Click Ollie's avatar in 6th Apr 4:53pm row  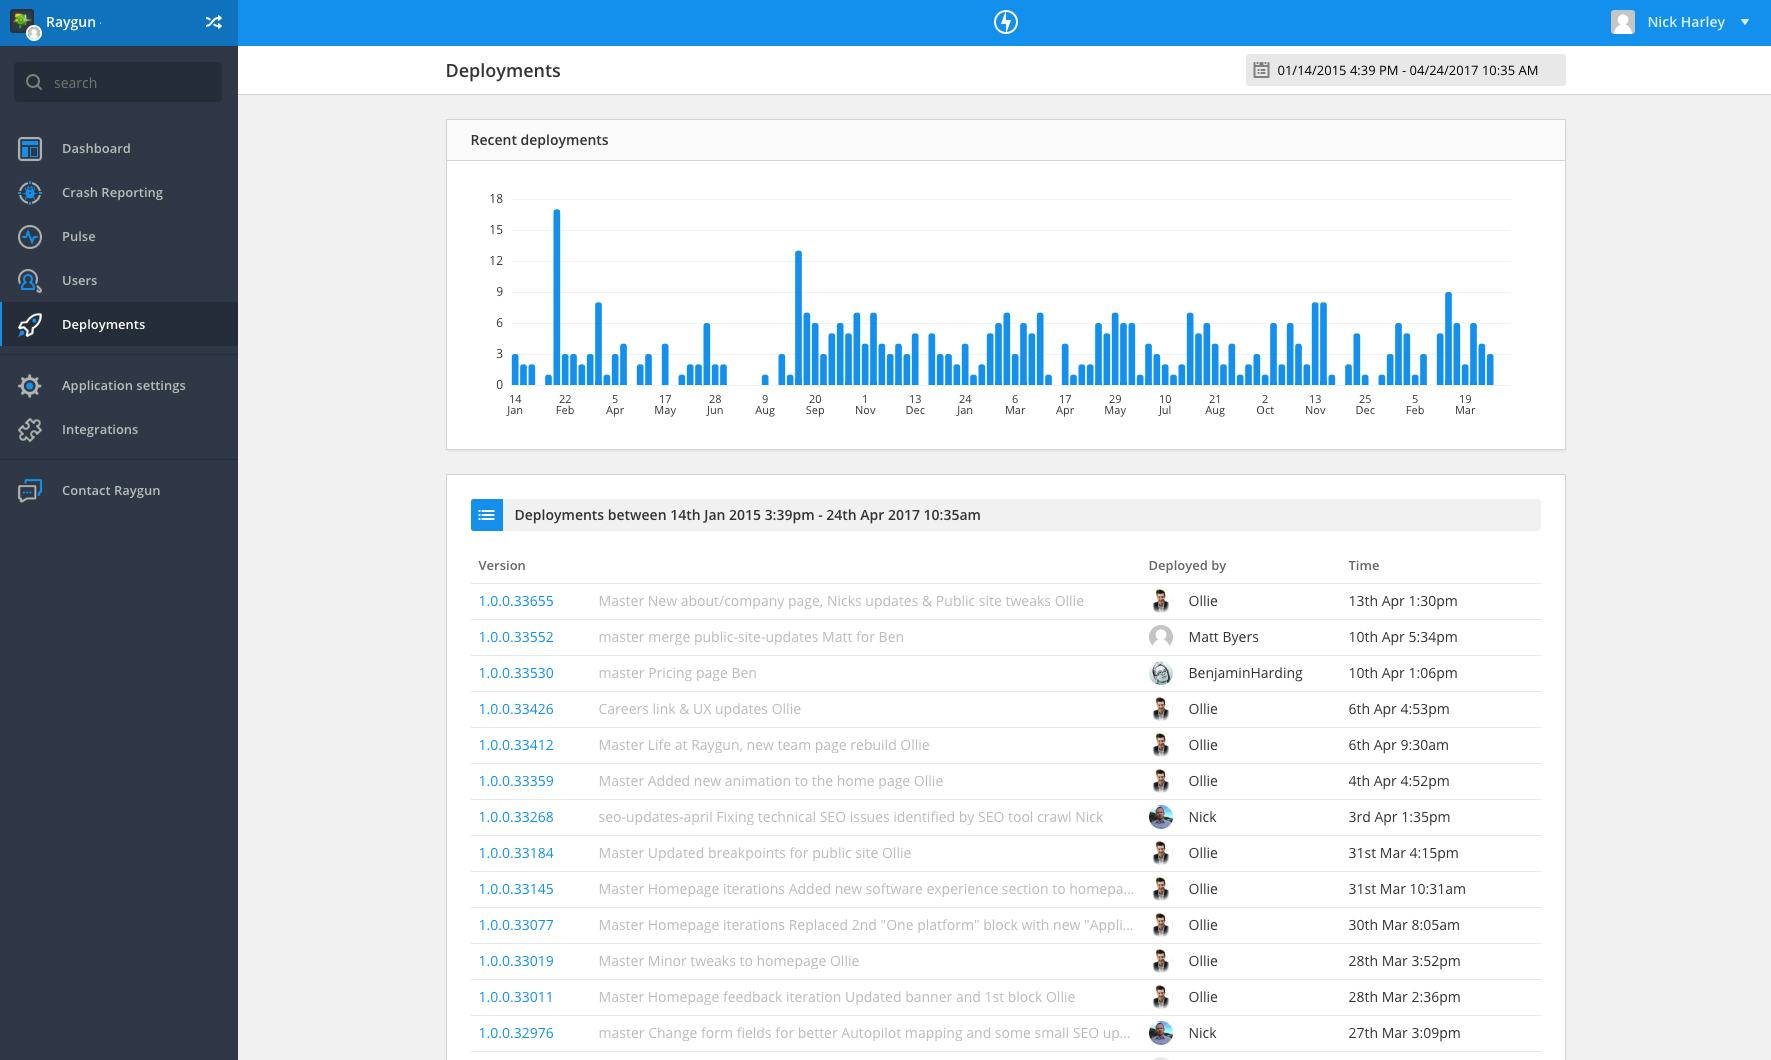pos(1160,709)
